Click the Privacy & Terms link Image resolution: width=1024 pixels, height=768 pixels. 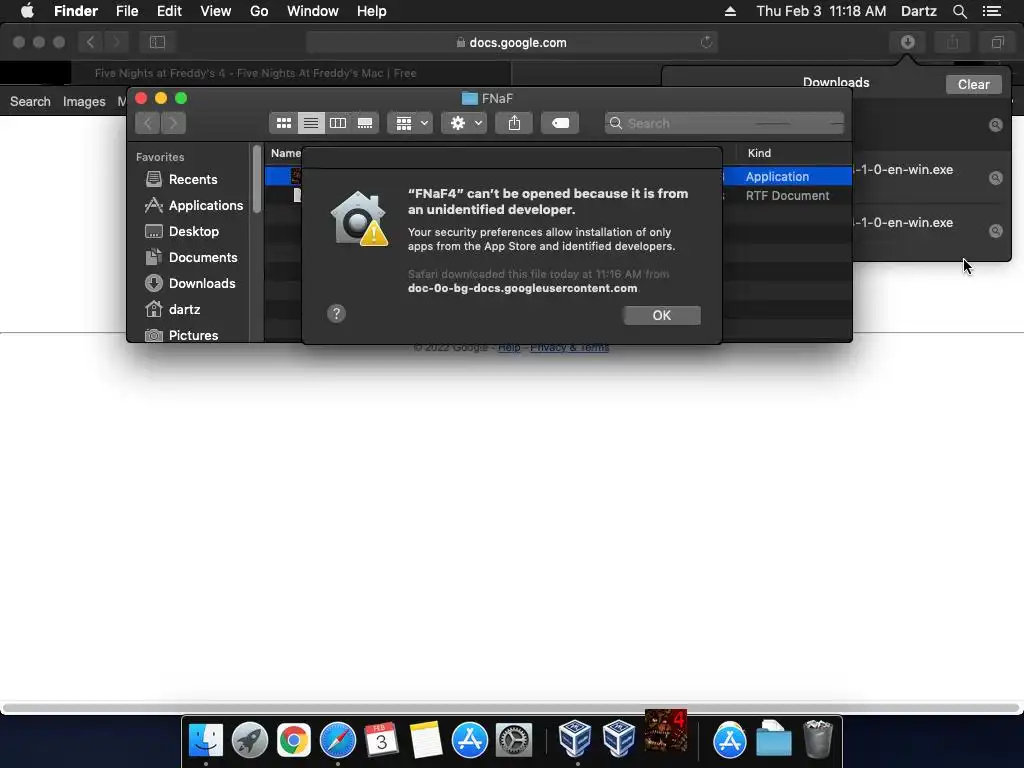[569, 347]
